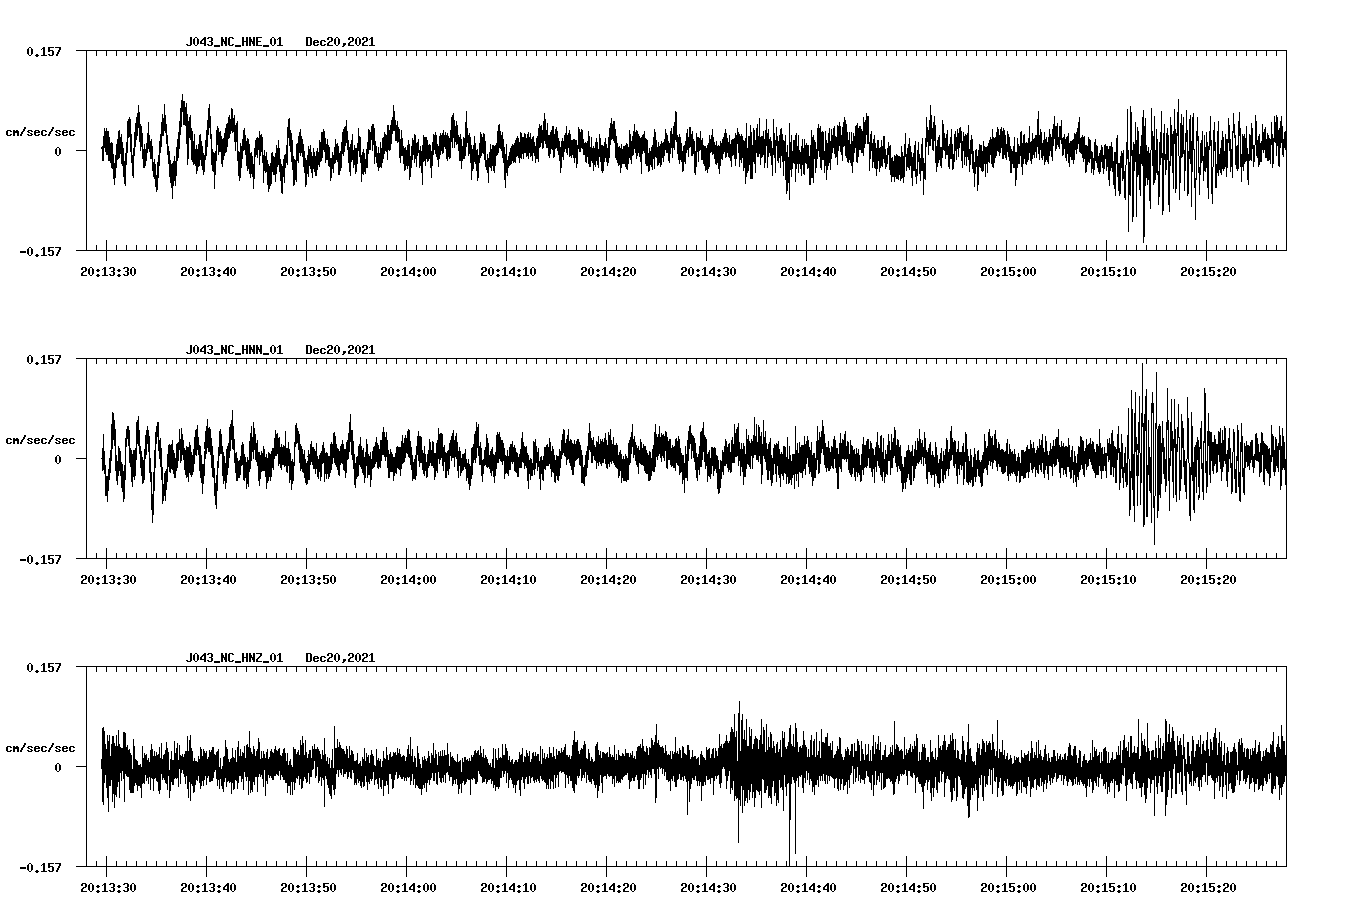The width and height of the screenshot is (1358, 924).
Task: Select the 20:14:30 time label on HNZ plot
Action: (x=707, y=887)
